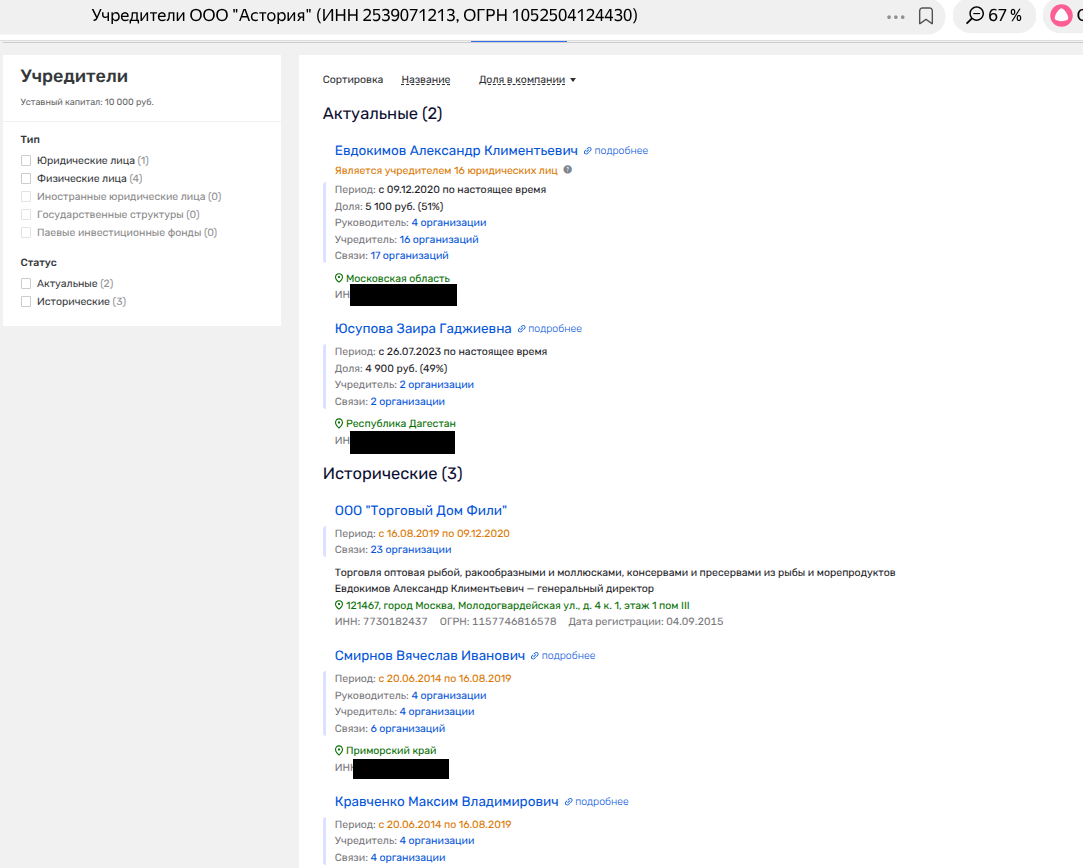Click the location pin beside Московская область
The width and height of the screenshot is (1083, 868).
[x=339, y=278]
